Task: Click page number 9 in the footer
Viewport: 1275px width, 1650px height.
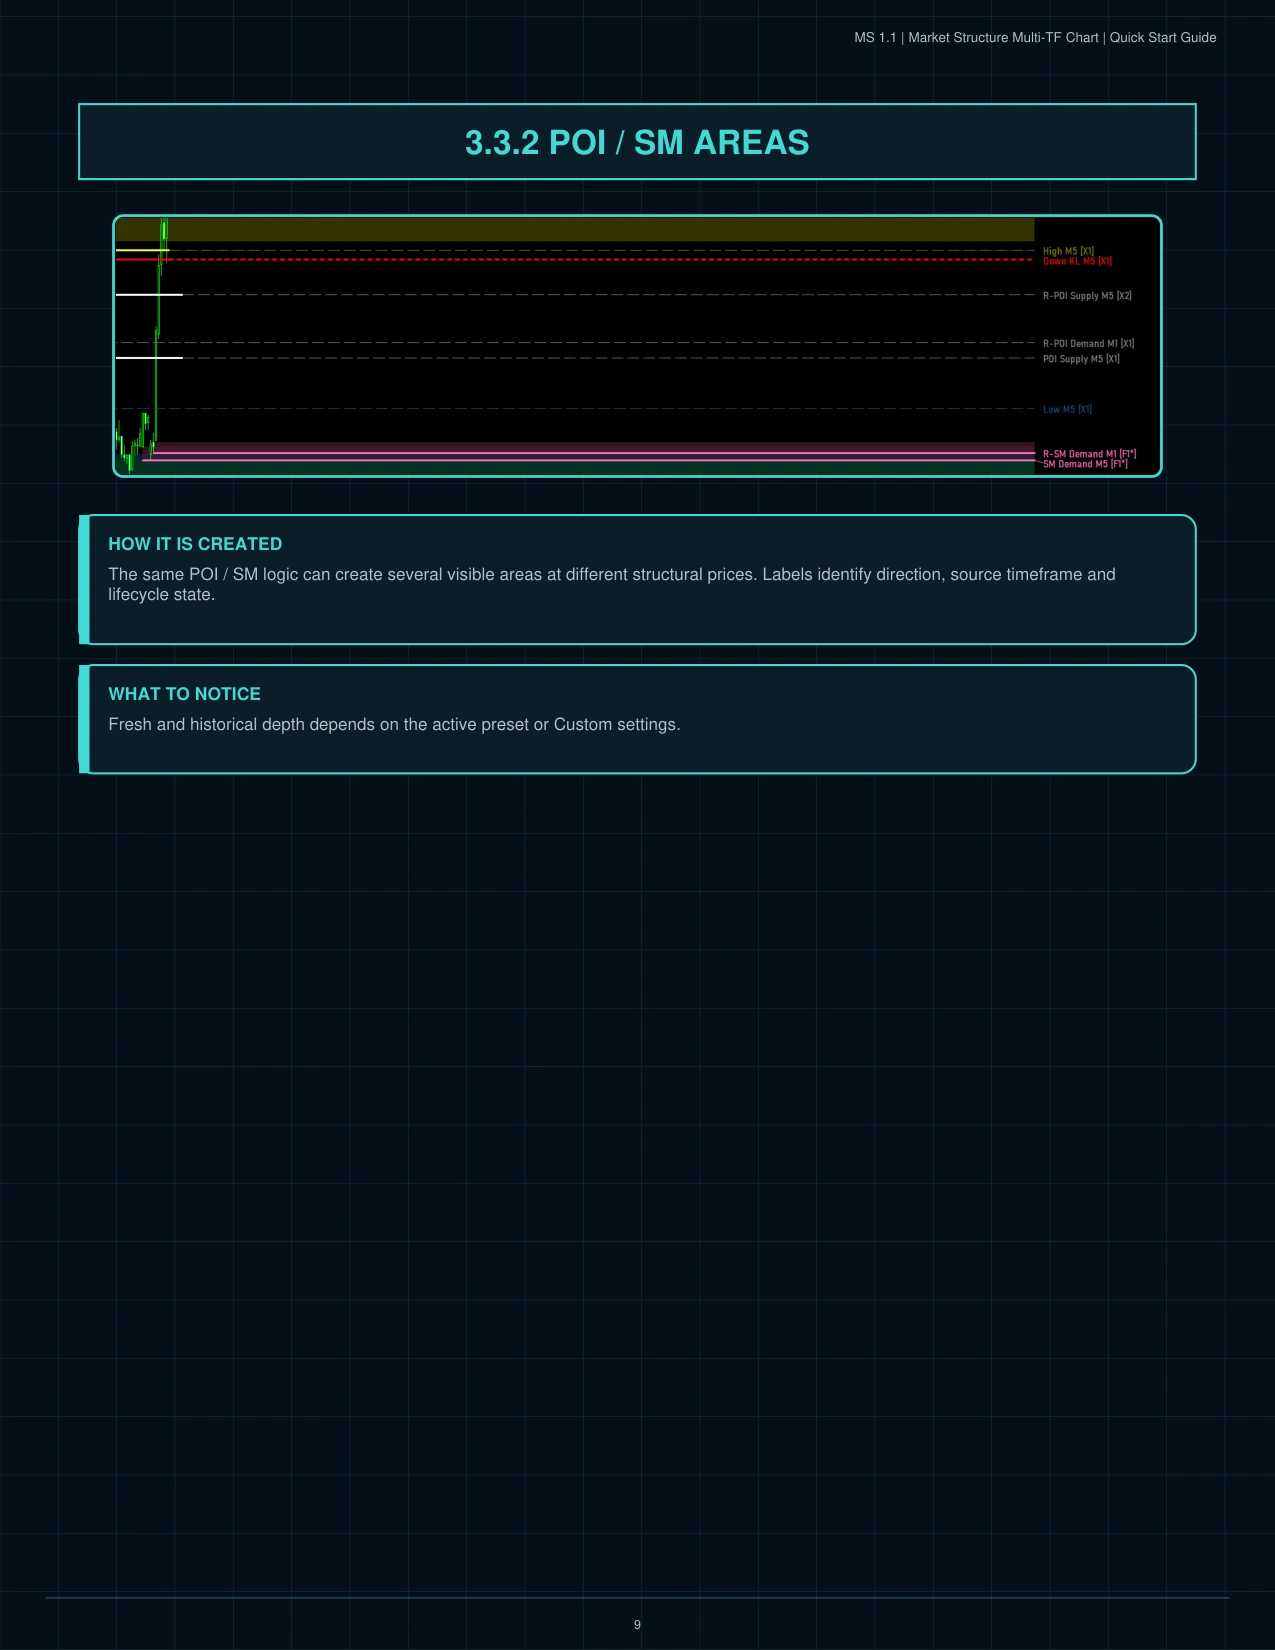Action: tap(637, 1624)
